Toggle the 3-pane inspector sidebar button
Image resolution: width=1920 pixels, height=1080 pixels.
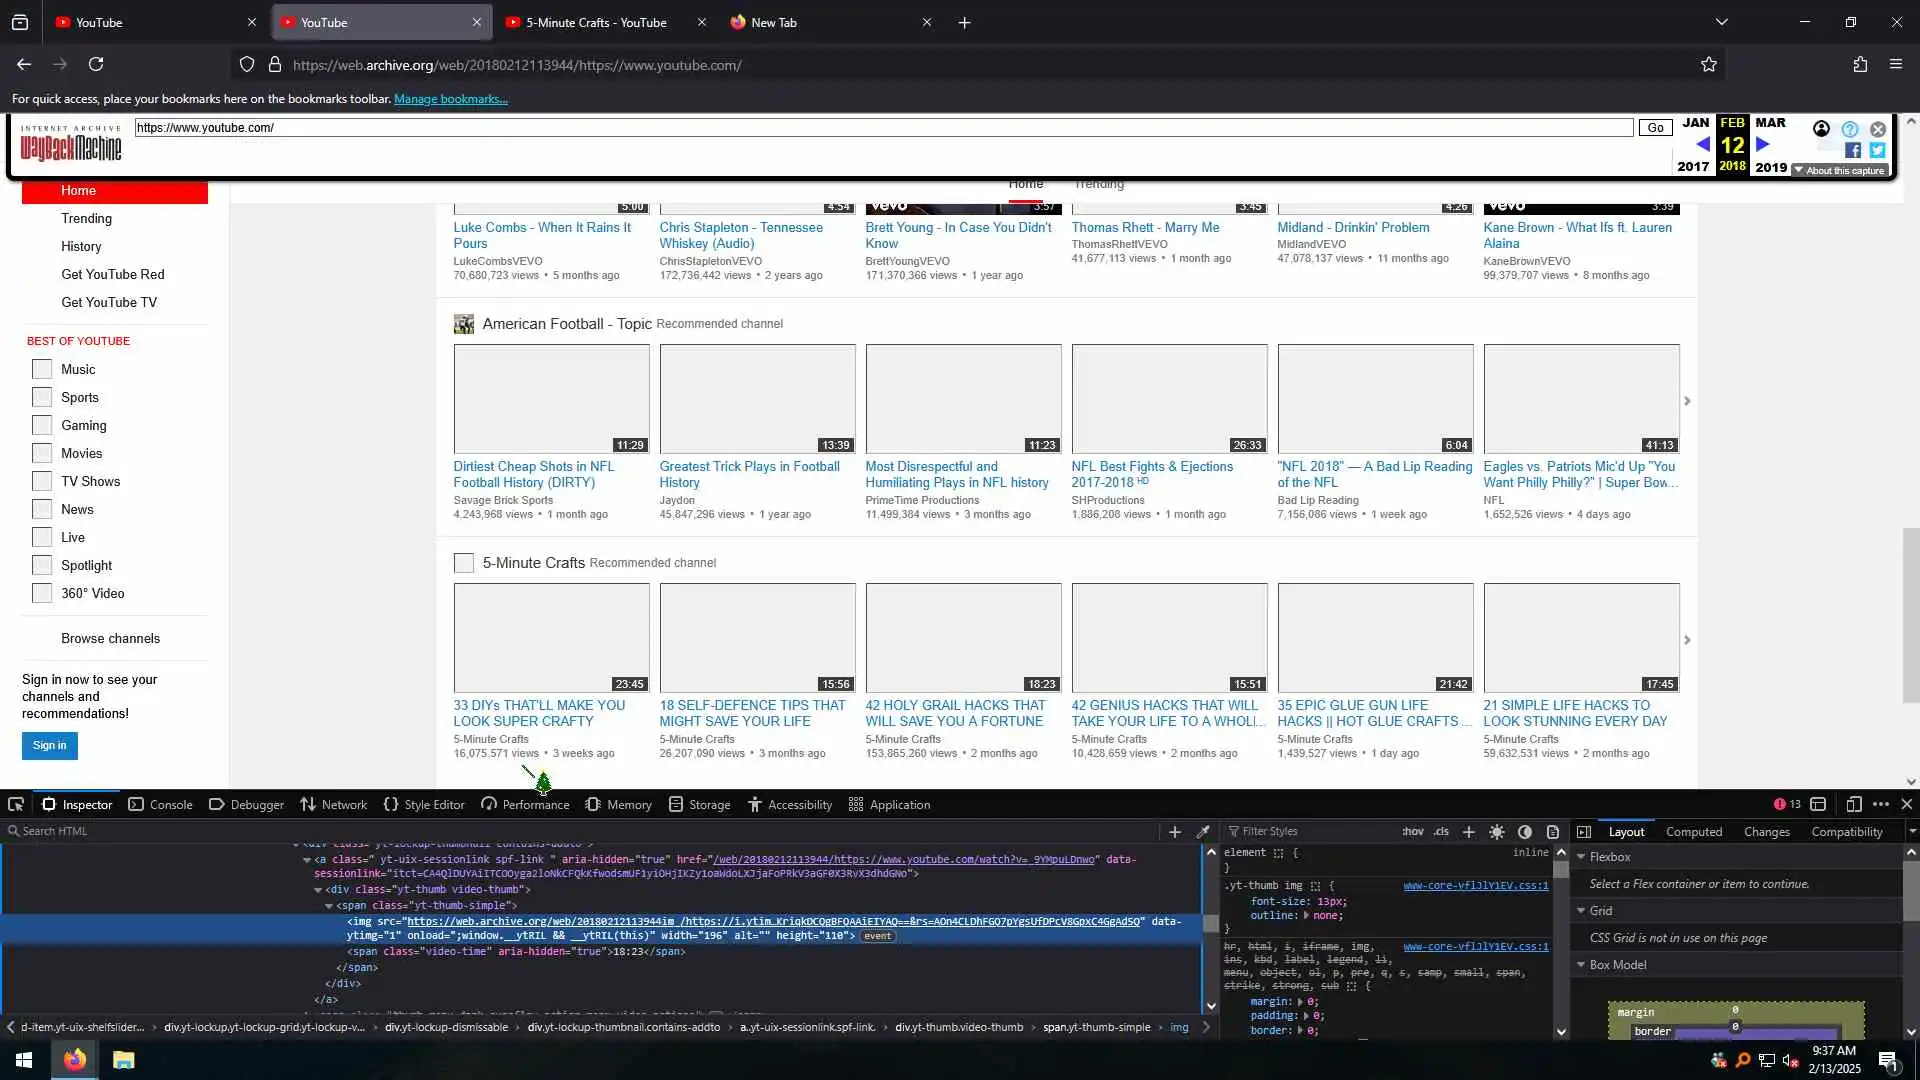pyautogui.click(x=1584, y=831)
